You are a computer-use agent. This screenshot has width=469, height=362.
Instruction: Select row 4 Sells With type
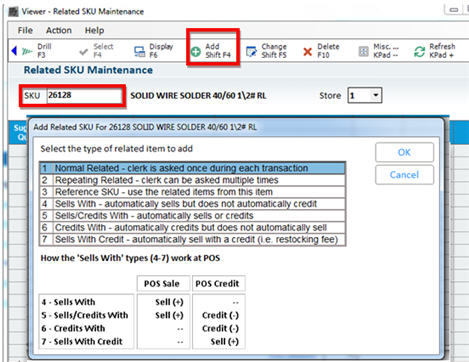click(x=192, y=204)
